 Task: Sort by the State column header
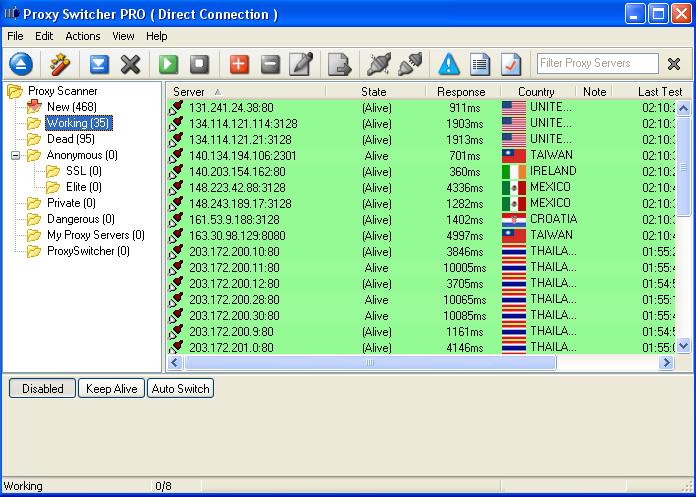click(376, 91)
